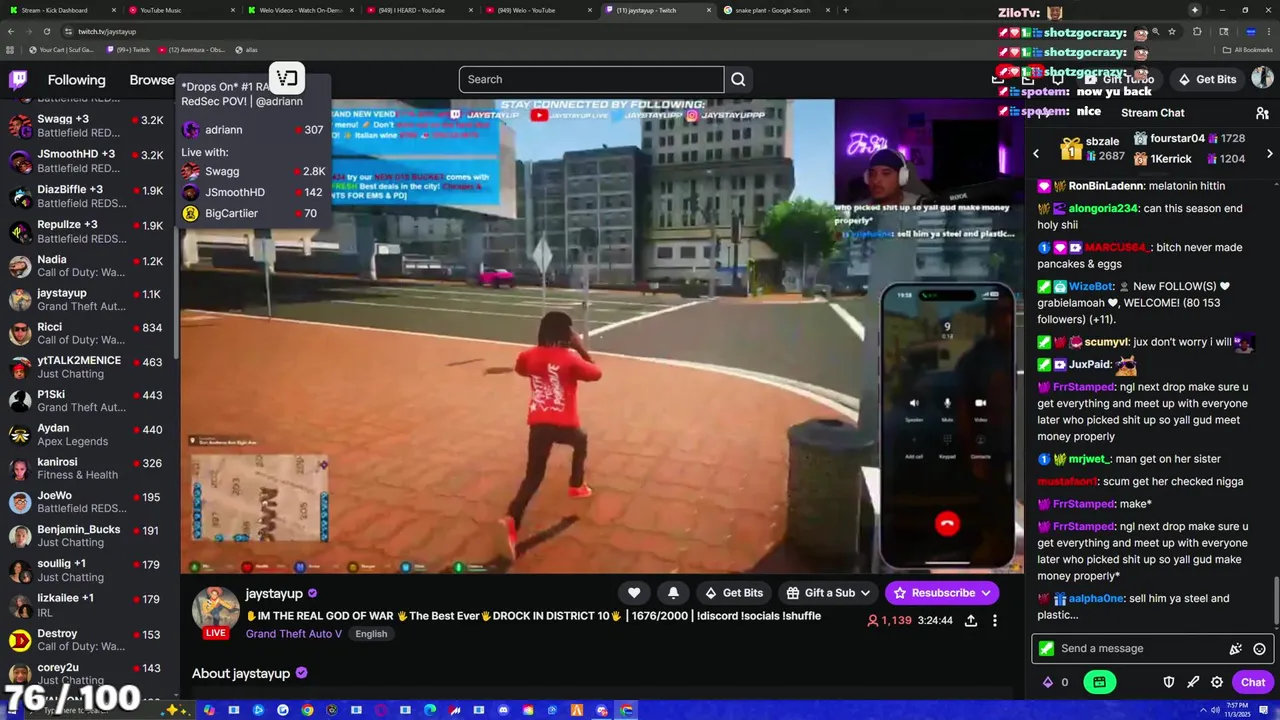
Task: Click the heart follow icon under the stream
Action: 634,593
